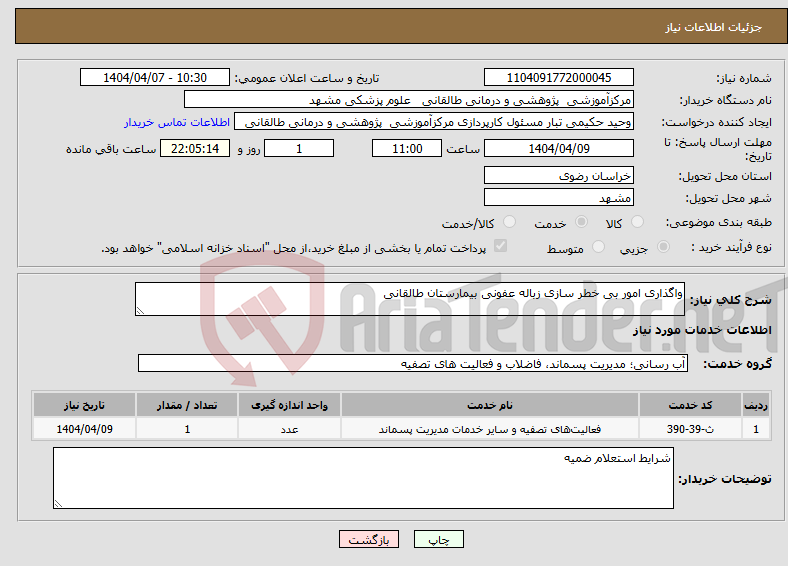Click the چاپ (print) button
The height and width of the screenshot is (566, 788).
438,539
